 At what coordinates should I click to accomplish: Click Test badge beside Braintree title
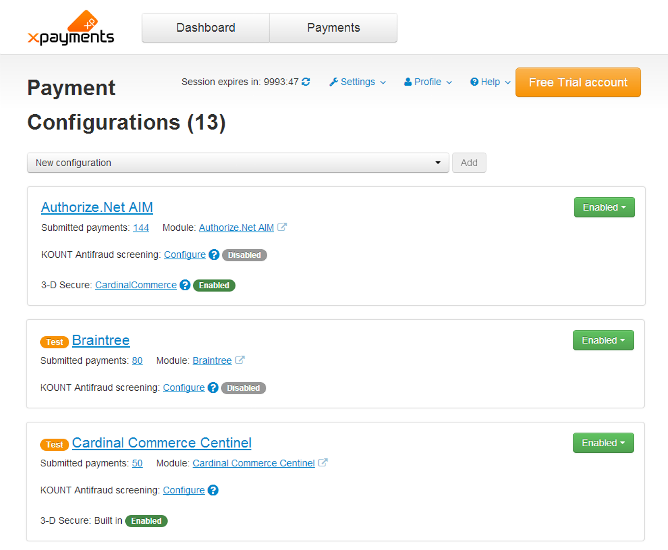coord(55,342)
